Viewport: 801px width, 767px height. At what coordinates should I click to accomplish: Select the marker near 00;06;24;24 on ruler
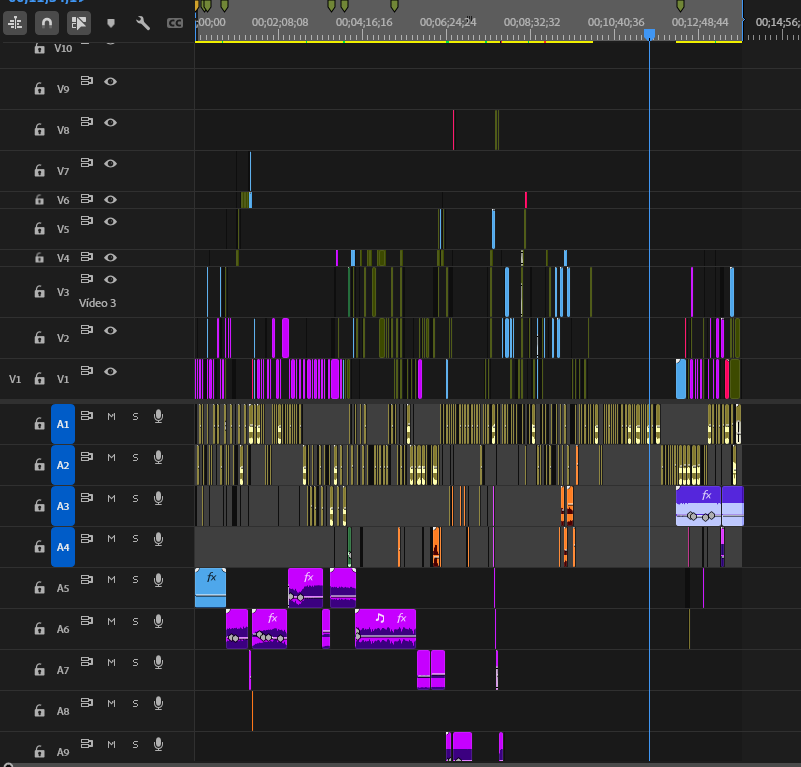point(394,6)
